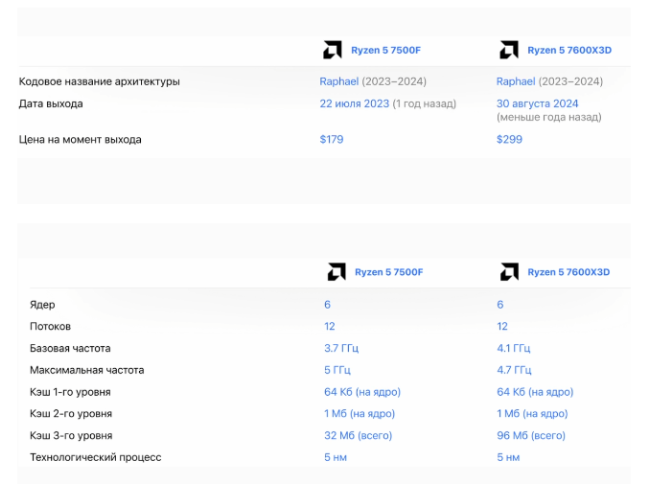Click base frequency value '3.7 ГГц'
This screenshot has height=486, width=668.
pyautogui.click(x=341, y=348)
